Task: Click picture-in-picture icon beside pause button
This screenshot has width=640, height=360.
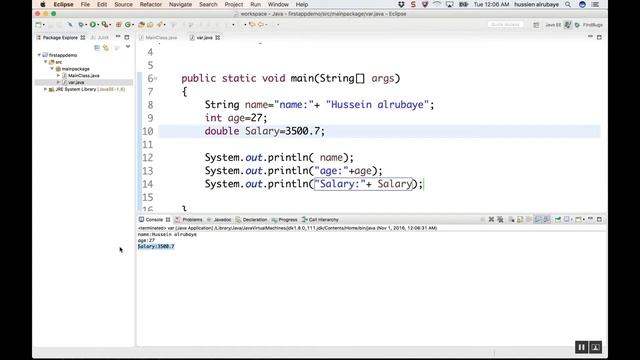Action: click(x=595, y=347)
